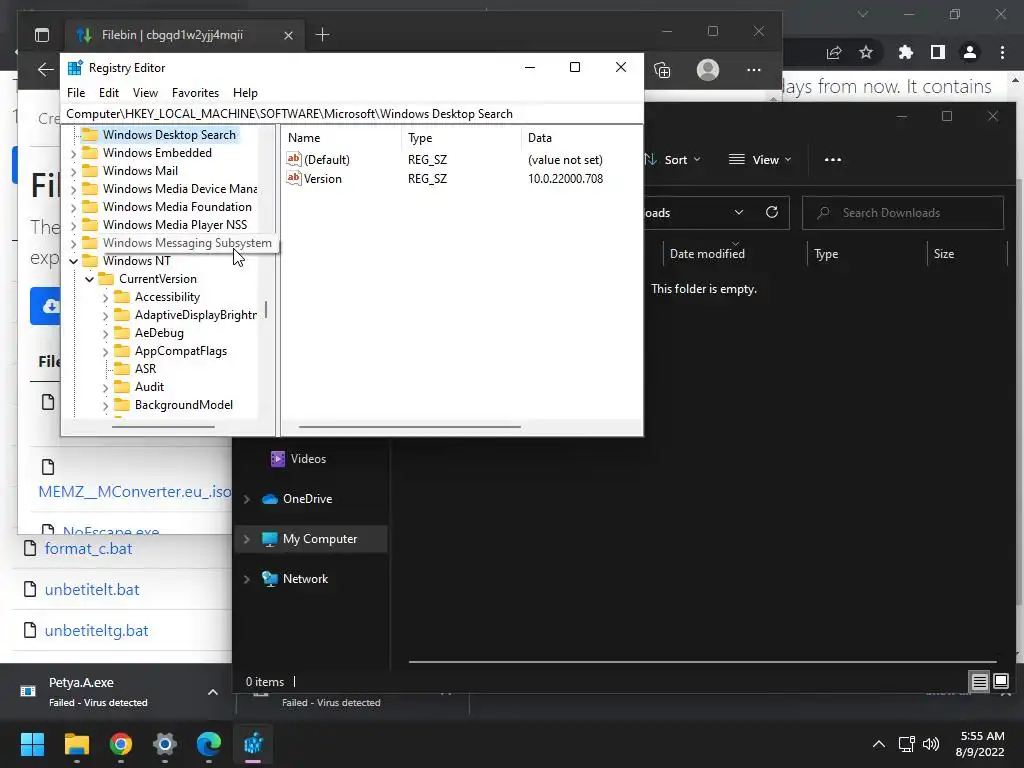Viewport: 1024px width, 768px height.
Task: Open the Edit menu in Registry Editor
Action: tap(108, 93)
